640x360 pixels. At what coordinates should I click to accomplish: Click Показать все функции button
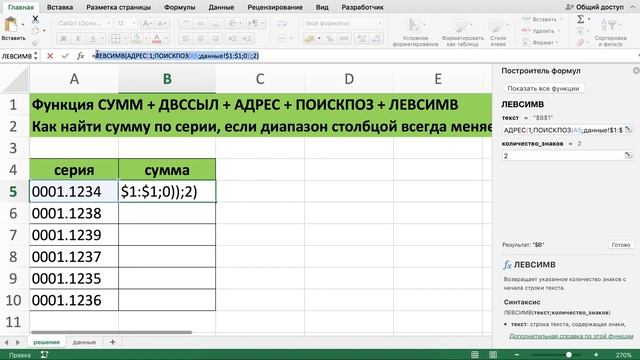pos(543,89)
